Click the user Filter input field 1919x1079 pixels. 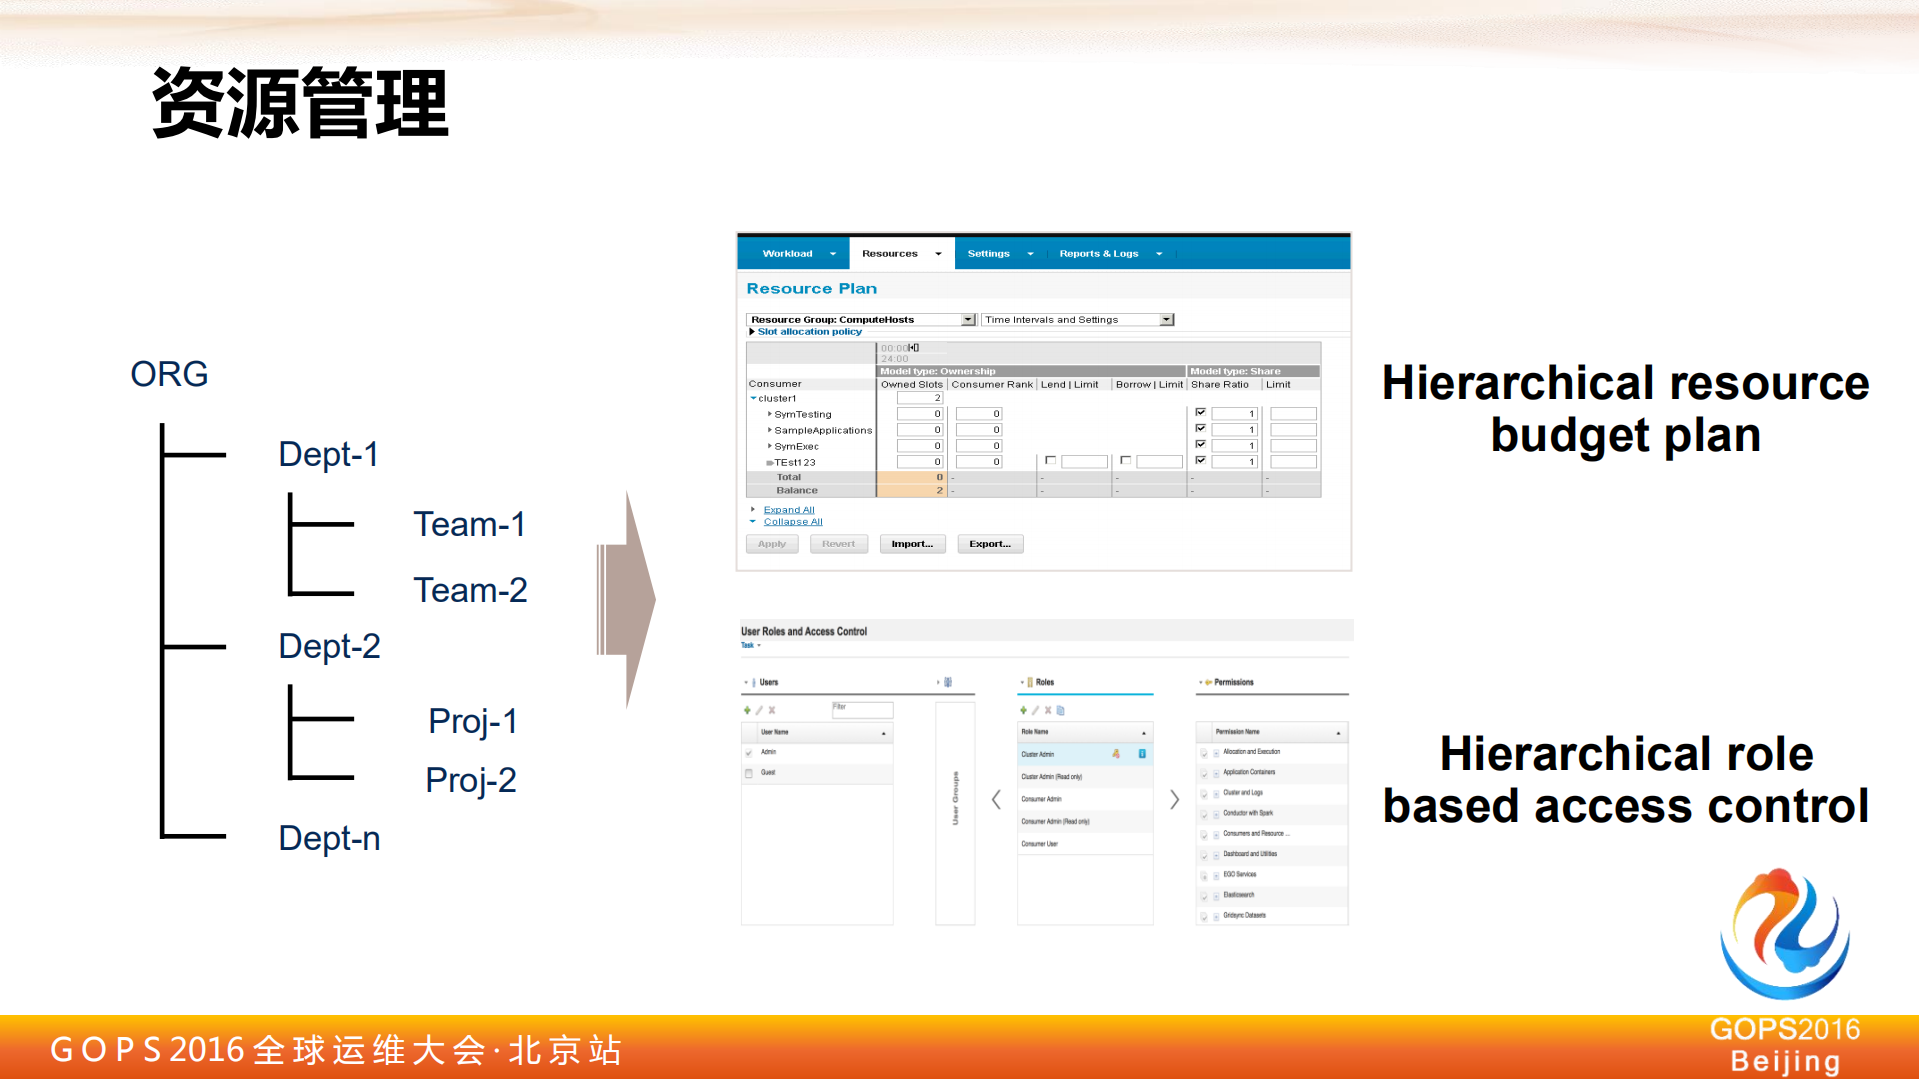[862, 710]
